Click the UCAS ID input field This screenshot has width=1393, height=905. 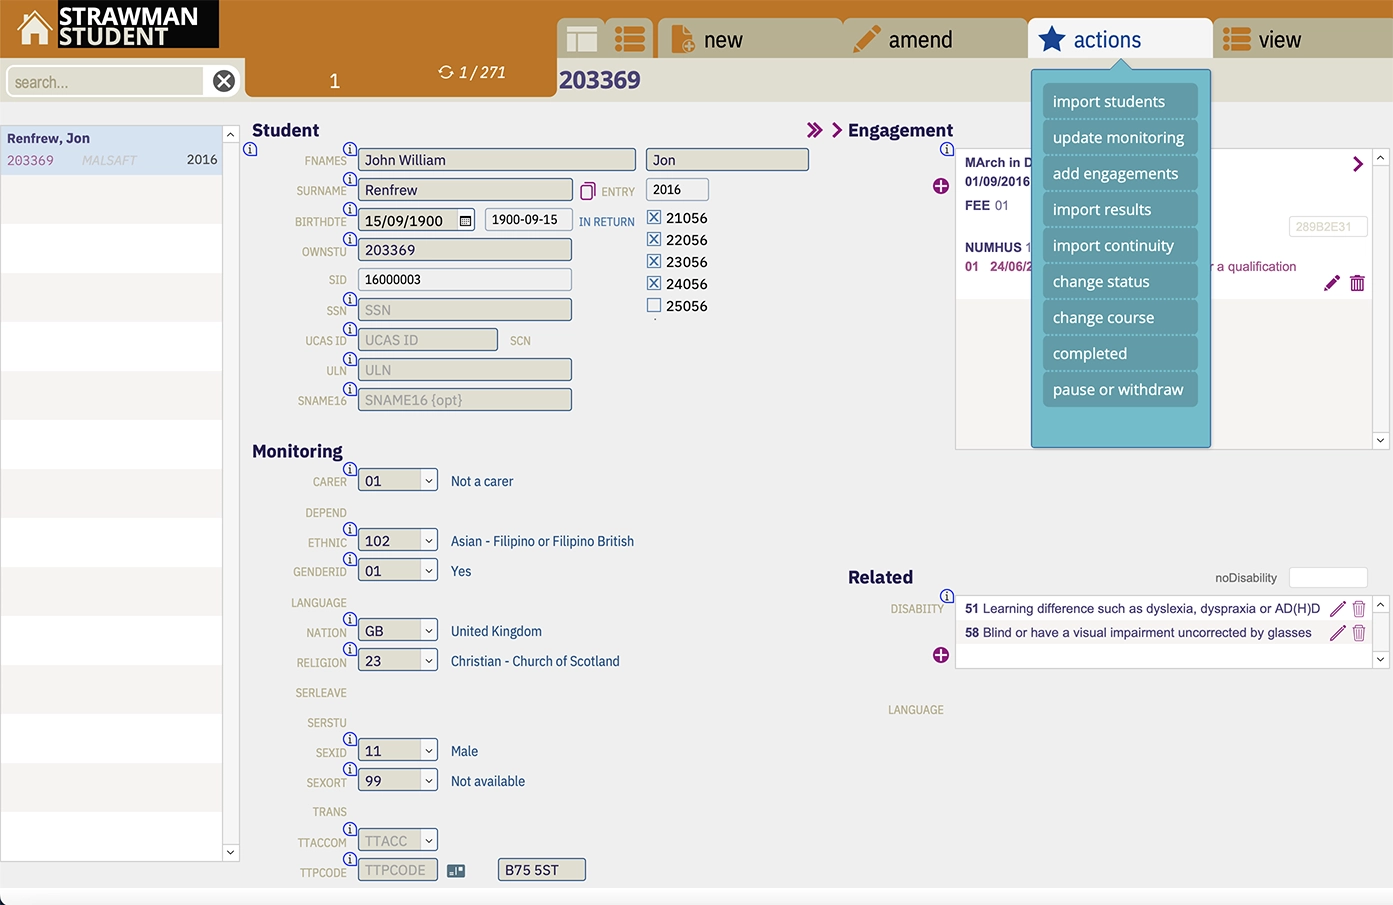pyautogui.click(x=428, y=340)
